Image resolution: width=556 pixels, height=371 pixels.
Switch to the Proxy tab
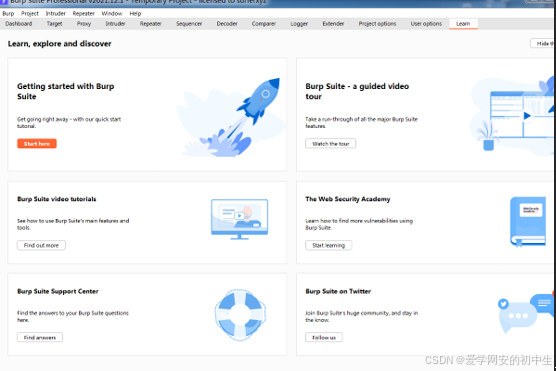pos(84,24)
